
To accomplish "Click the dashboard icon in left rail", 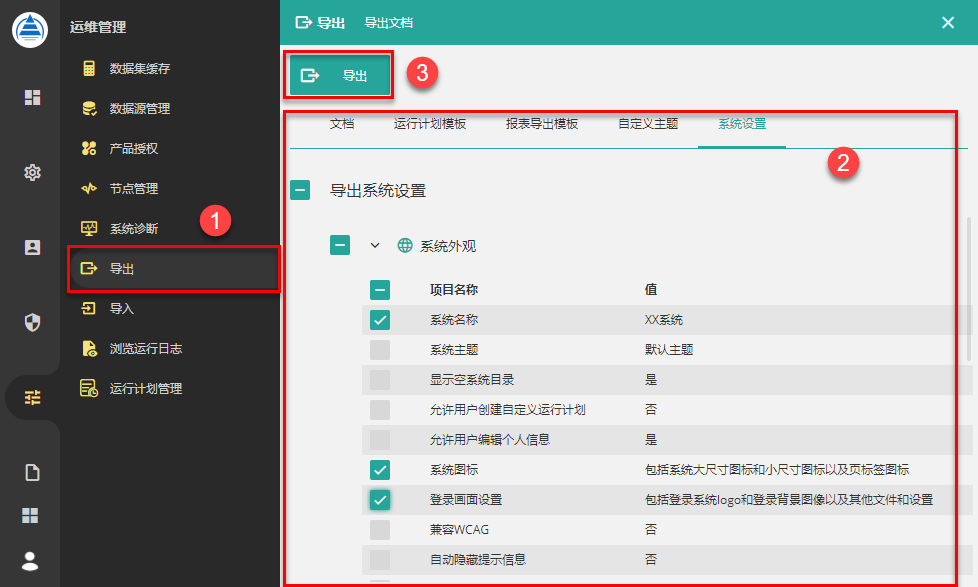I will pos(32,97).
